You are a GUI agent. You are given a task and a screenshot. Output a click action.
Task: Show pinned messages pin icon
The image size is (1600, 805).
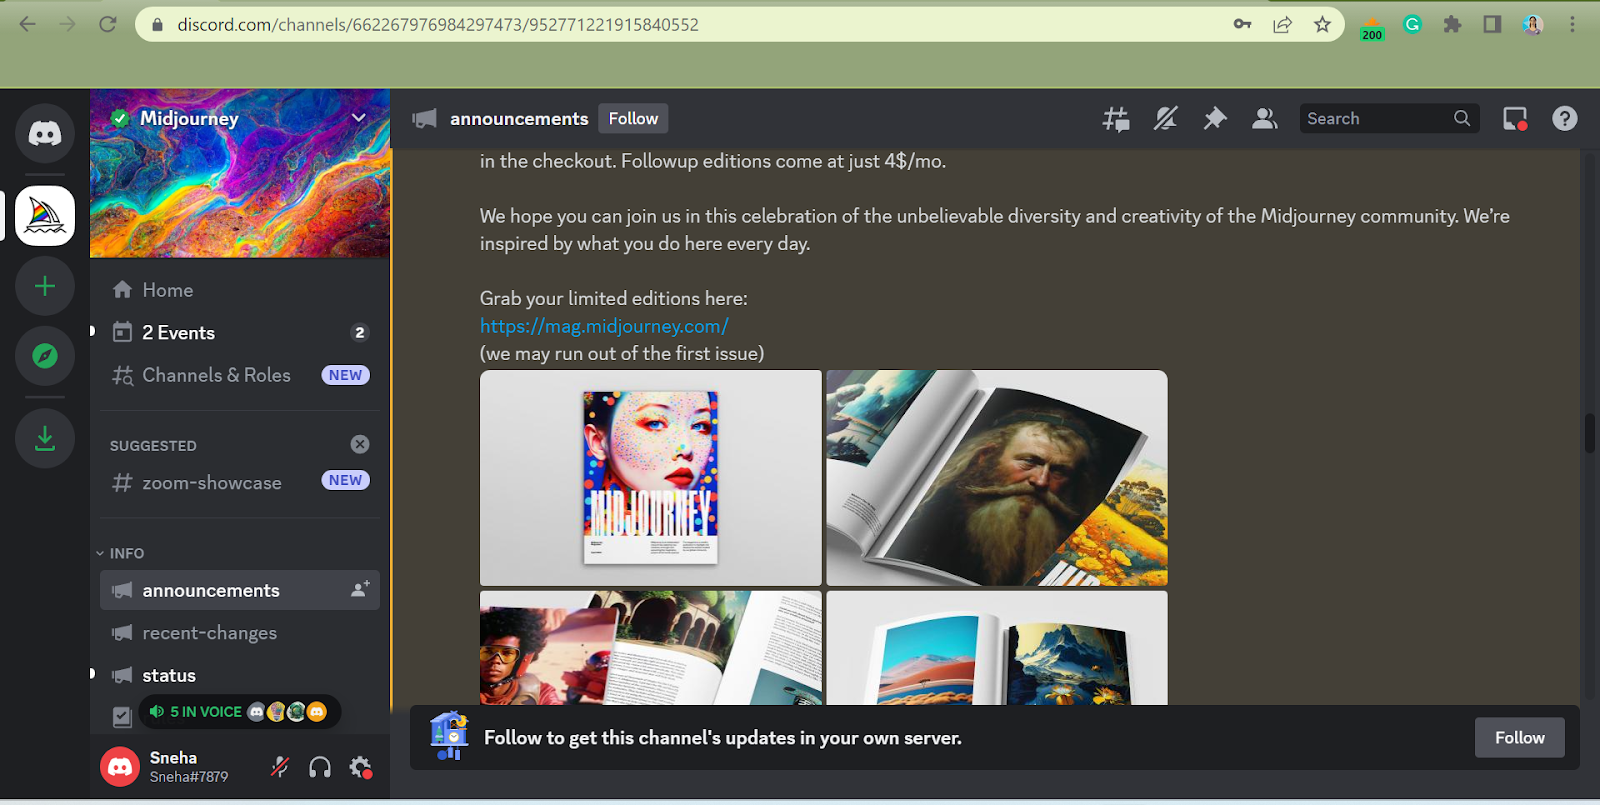pos(1214,119)
